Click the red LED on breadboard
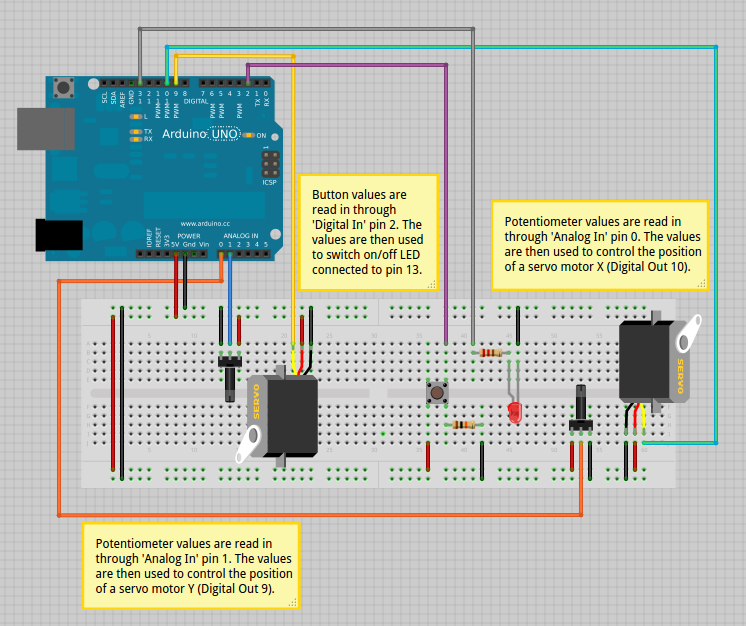 516,411
